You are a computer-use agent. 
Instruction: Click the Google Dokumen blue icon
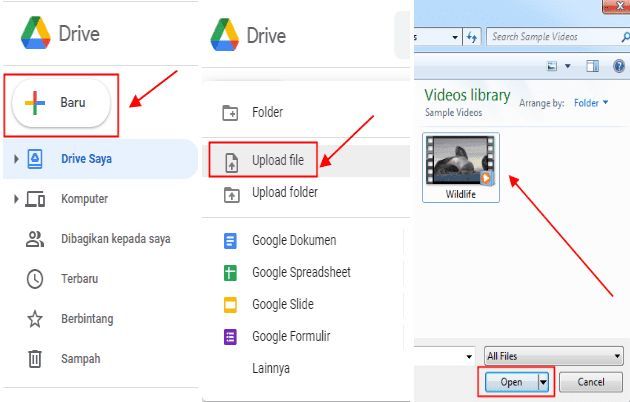(230, 241)
